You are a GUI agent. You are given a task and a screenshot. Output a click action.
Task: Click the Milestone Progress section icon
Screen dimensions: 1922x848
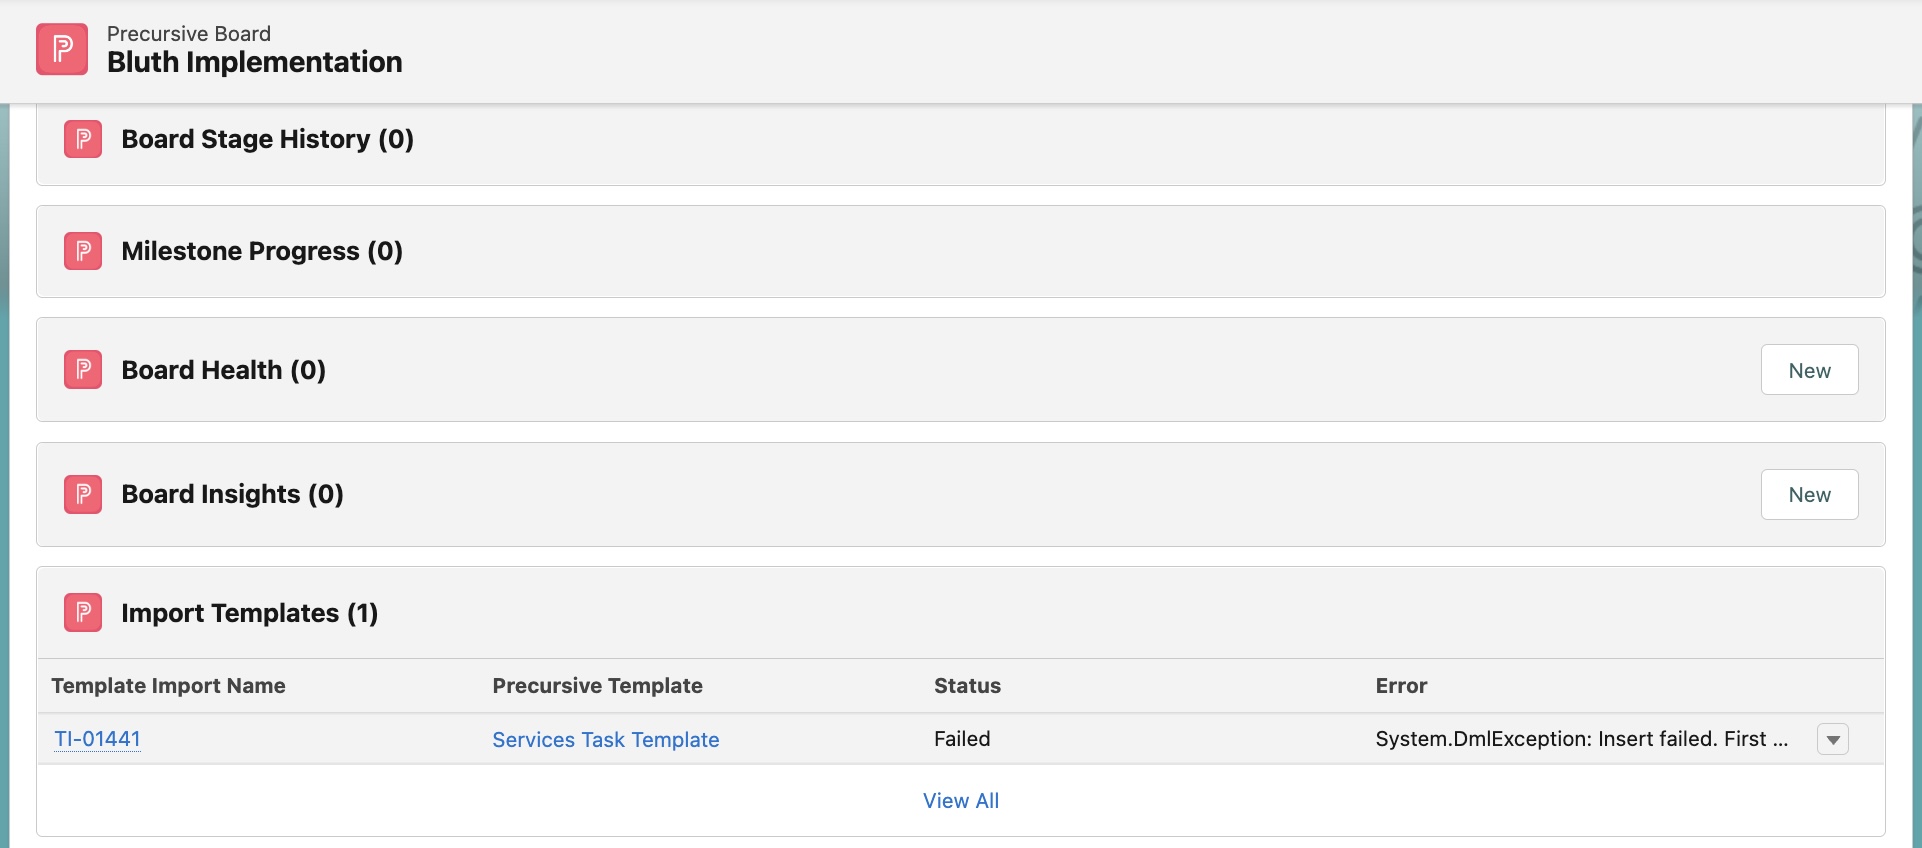[83, 251]
